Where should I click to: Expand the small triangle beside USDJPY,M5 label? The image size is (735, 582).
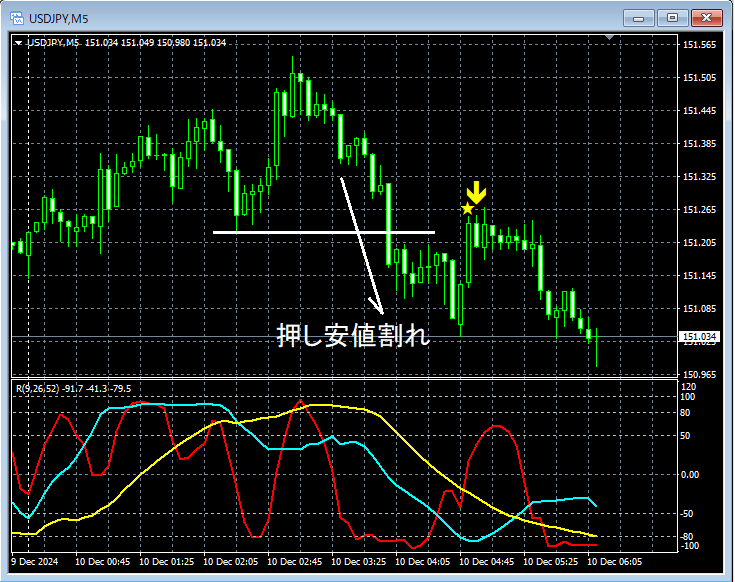[x=18, y=43]
